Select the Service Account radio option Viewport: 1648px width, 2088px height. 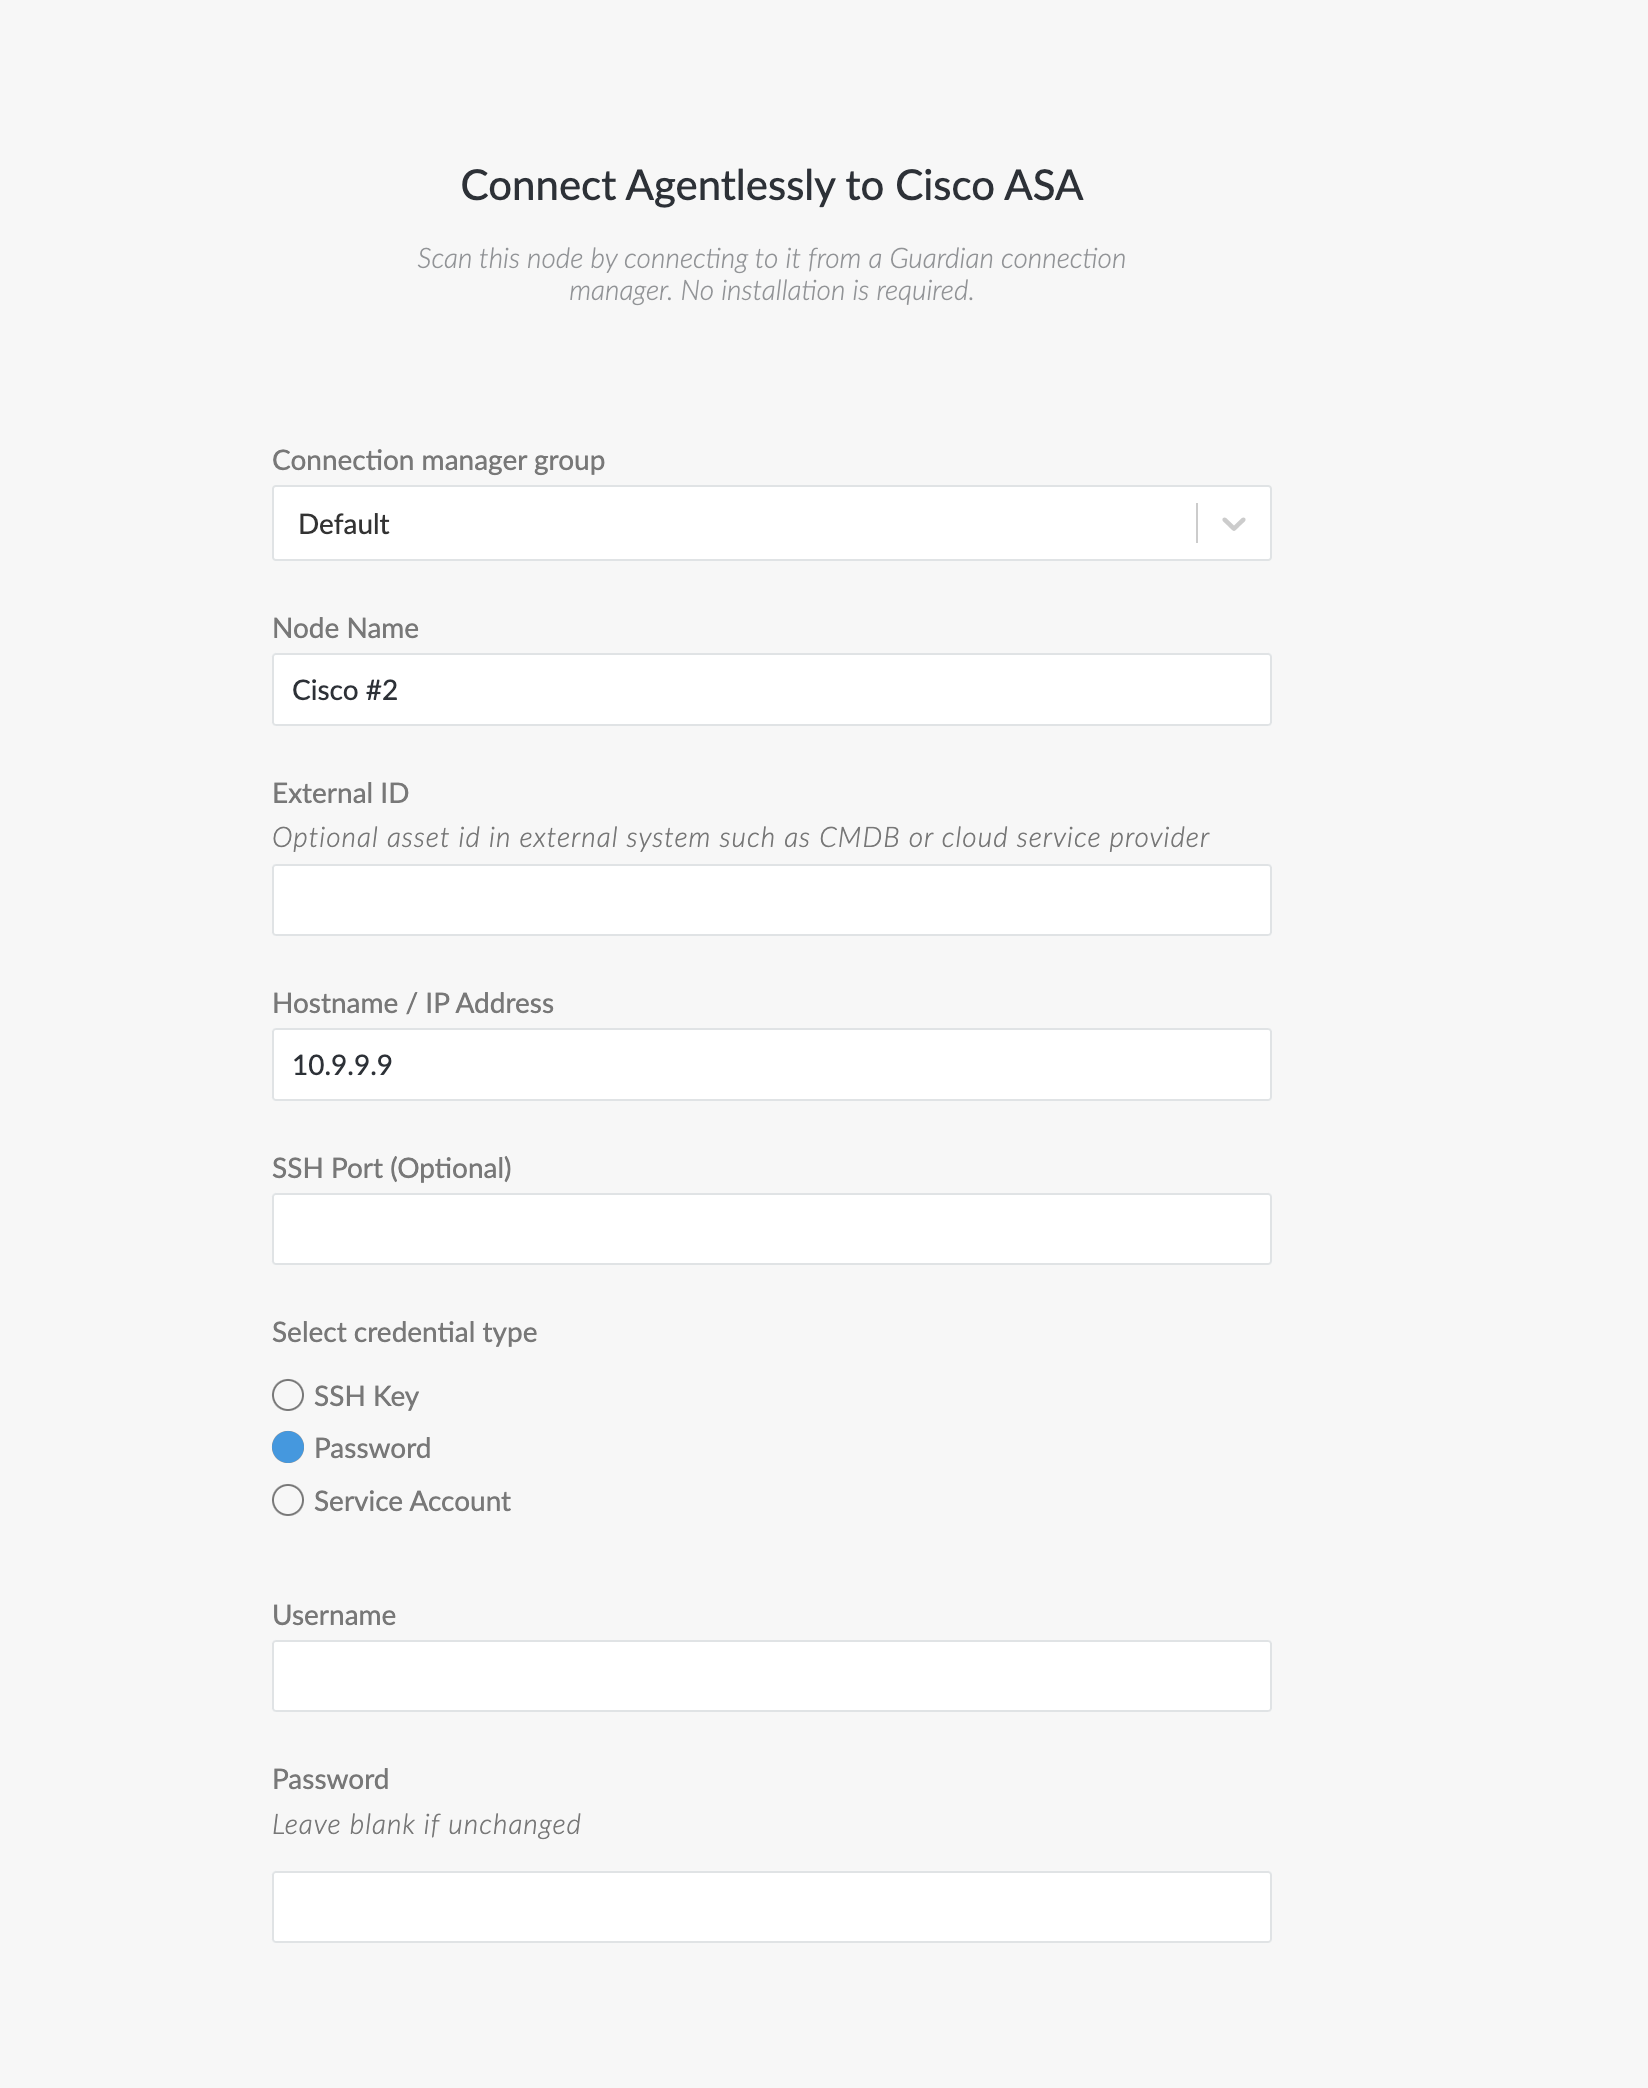click(288, 1500)
